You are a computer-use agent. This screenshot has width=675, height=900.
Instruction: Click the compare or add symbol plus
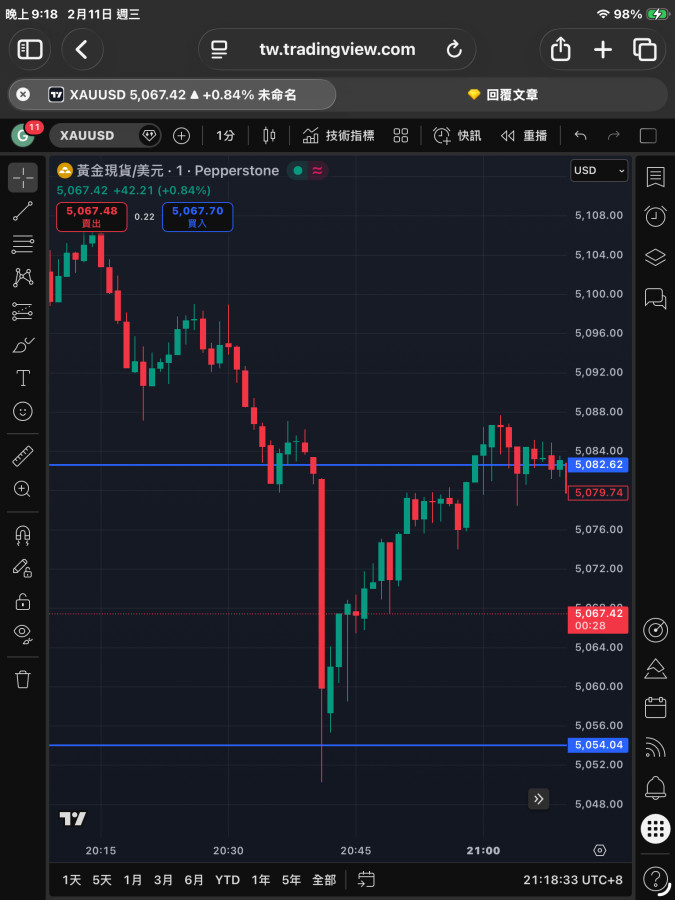[x=181, y=135]
